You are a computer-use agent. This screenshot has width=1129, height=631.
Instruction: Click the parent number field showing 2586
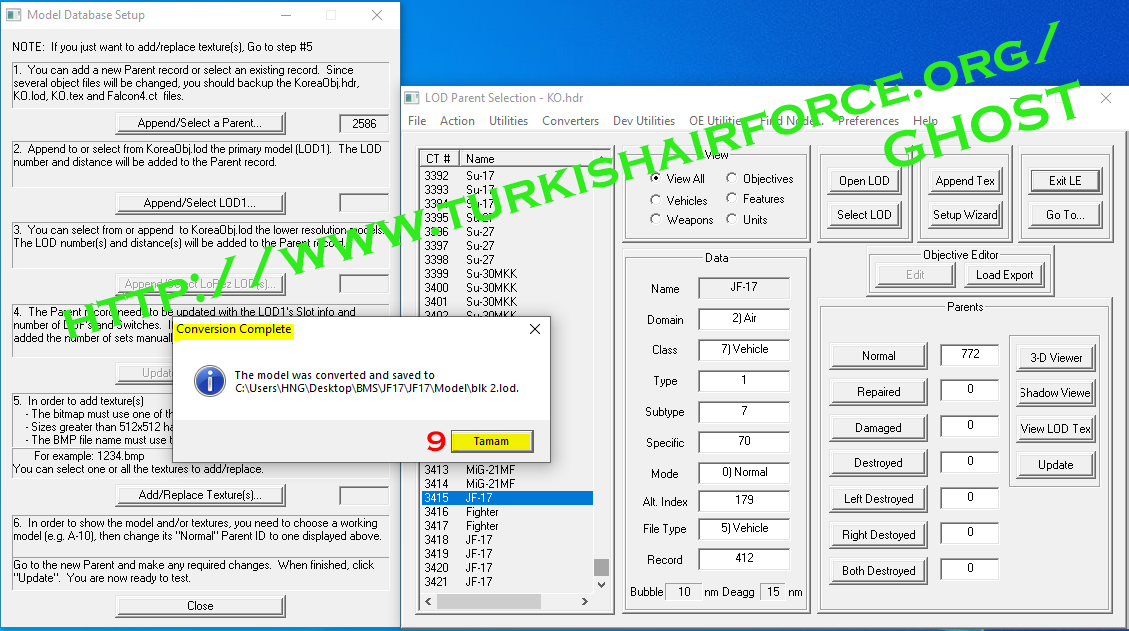(x=364, y=124)
